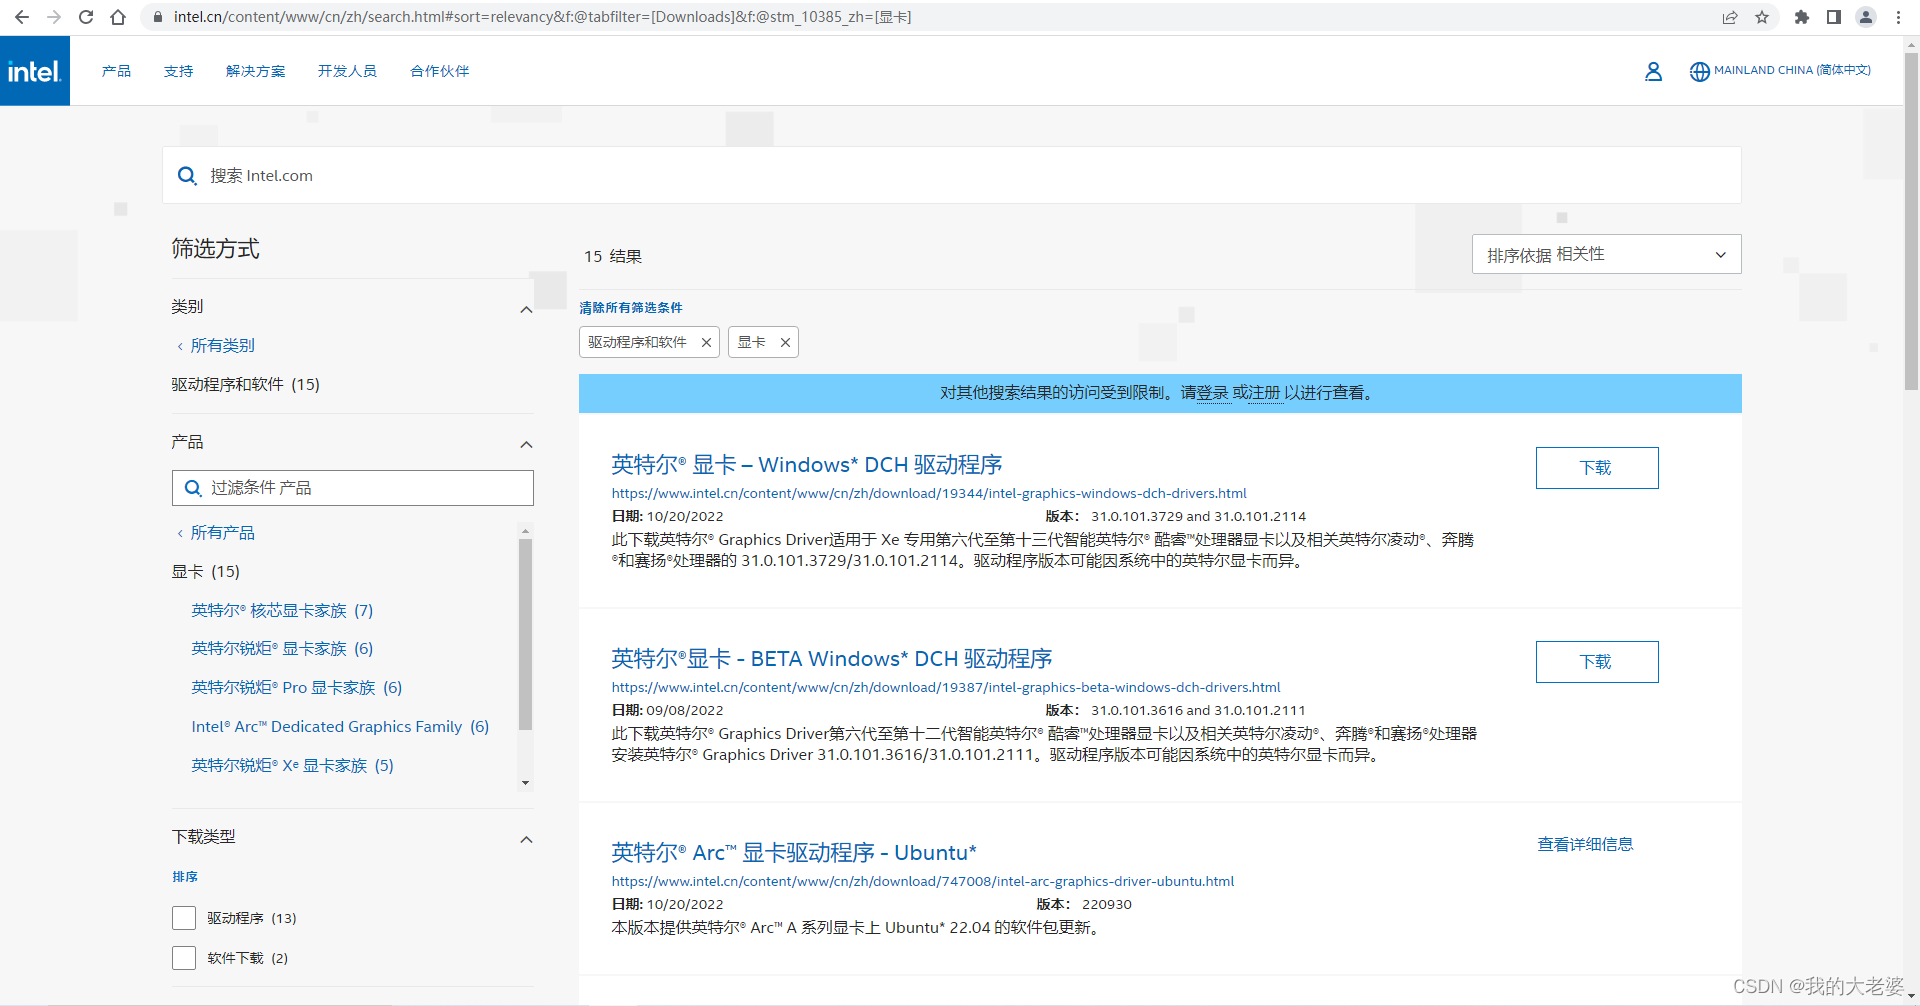Open the 排序依据 相关性 dropdown
This screenshot has height=1006, width=1920.
click(1606, 254)
